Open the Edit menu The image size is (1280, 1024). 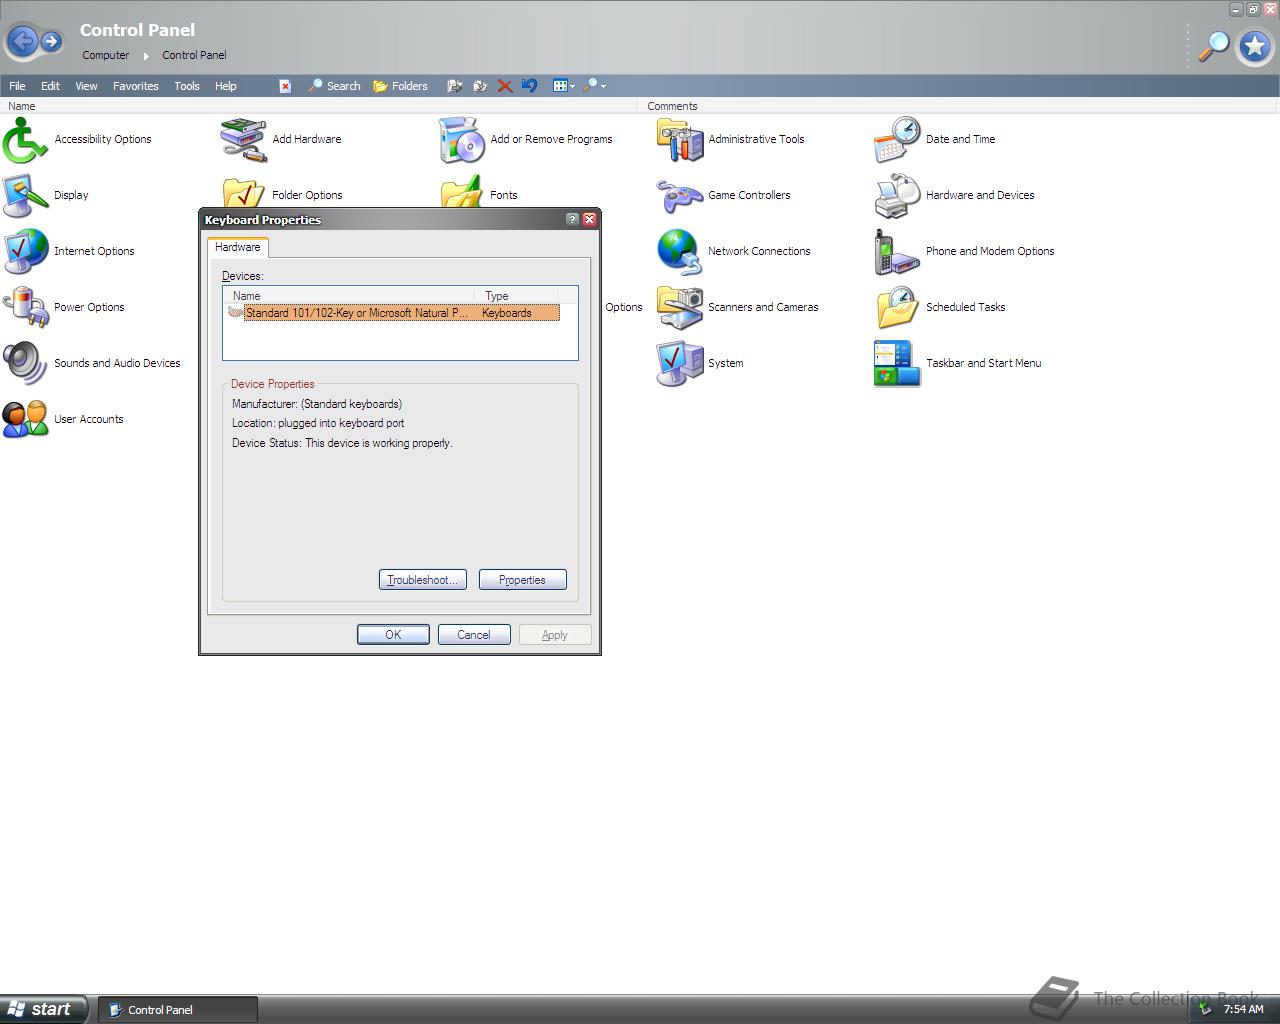pos(50,86)
